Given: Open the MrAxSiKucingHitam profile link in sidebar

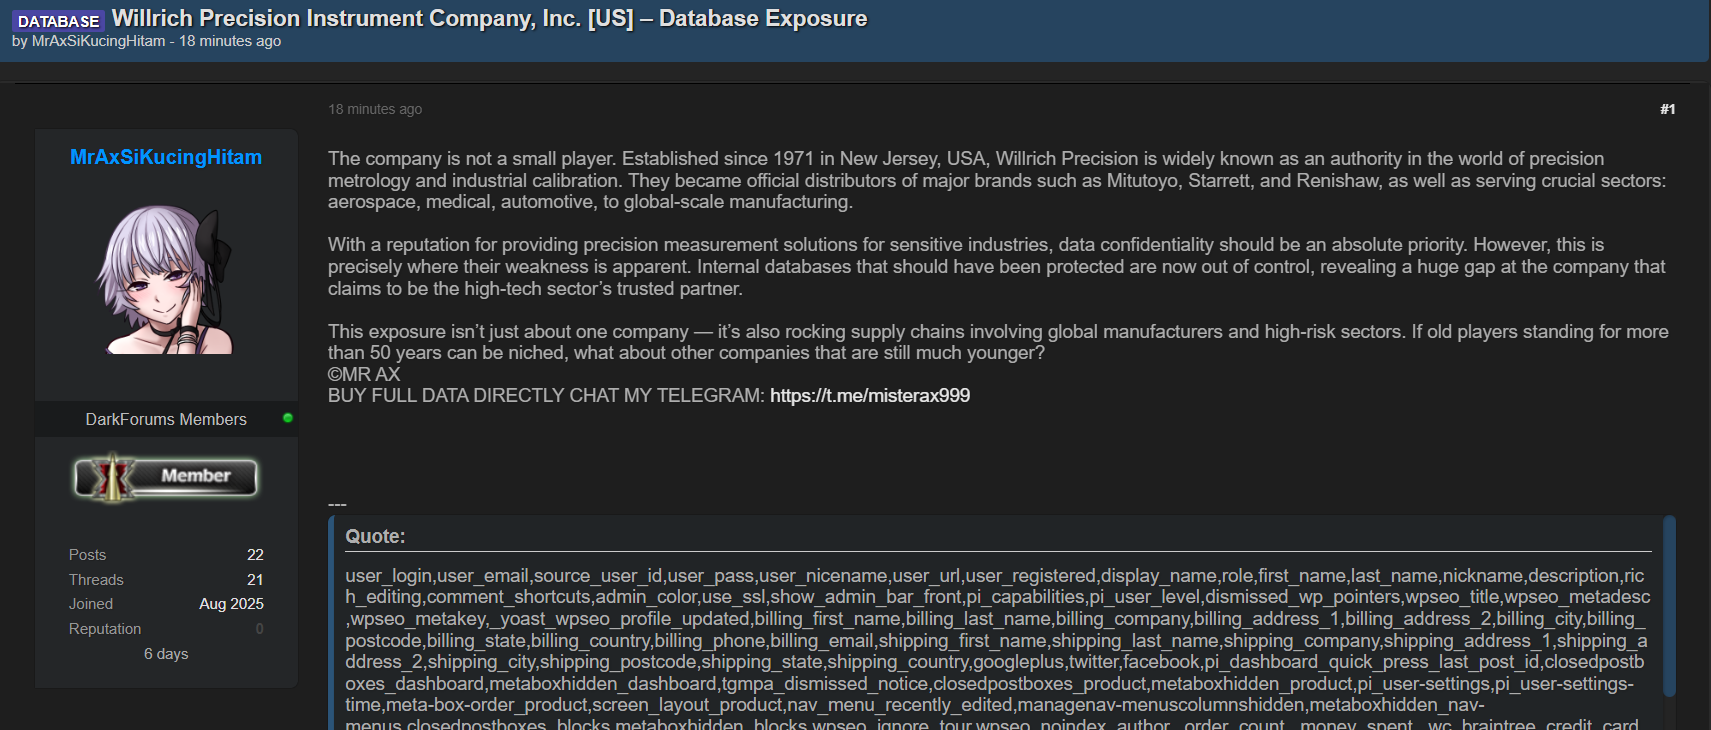Looking at the screenshot, I should [x=166, y=157].
